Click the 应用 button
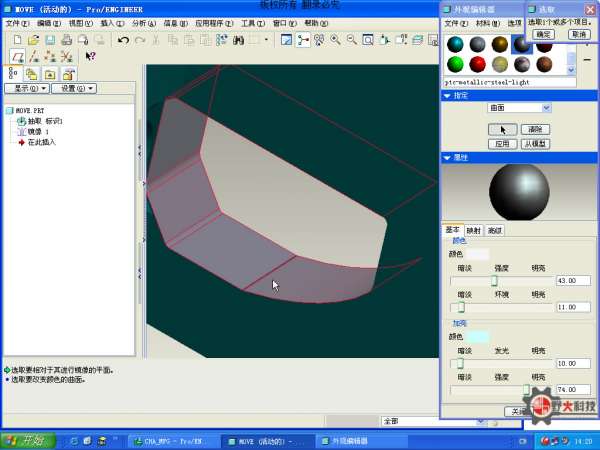 coord(503,143)
